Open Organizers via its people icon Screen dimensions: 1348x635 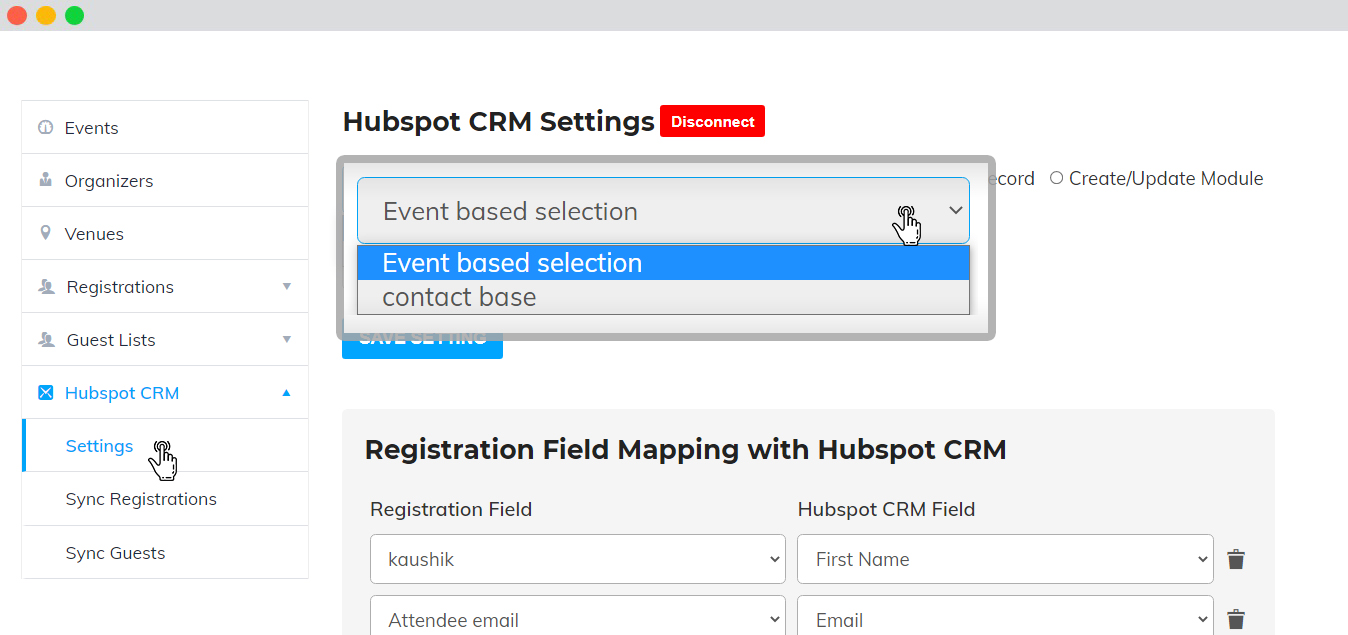pyautogui.click(x=45, y=181)
